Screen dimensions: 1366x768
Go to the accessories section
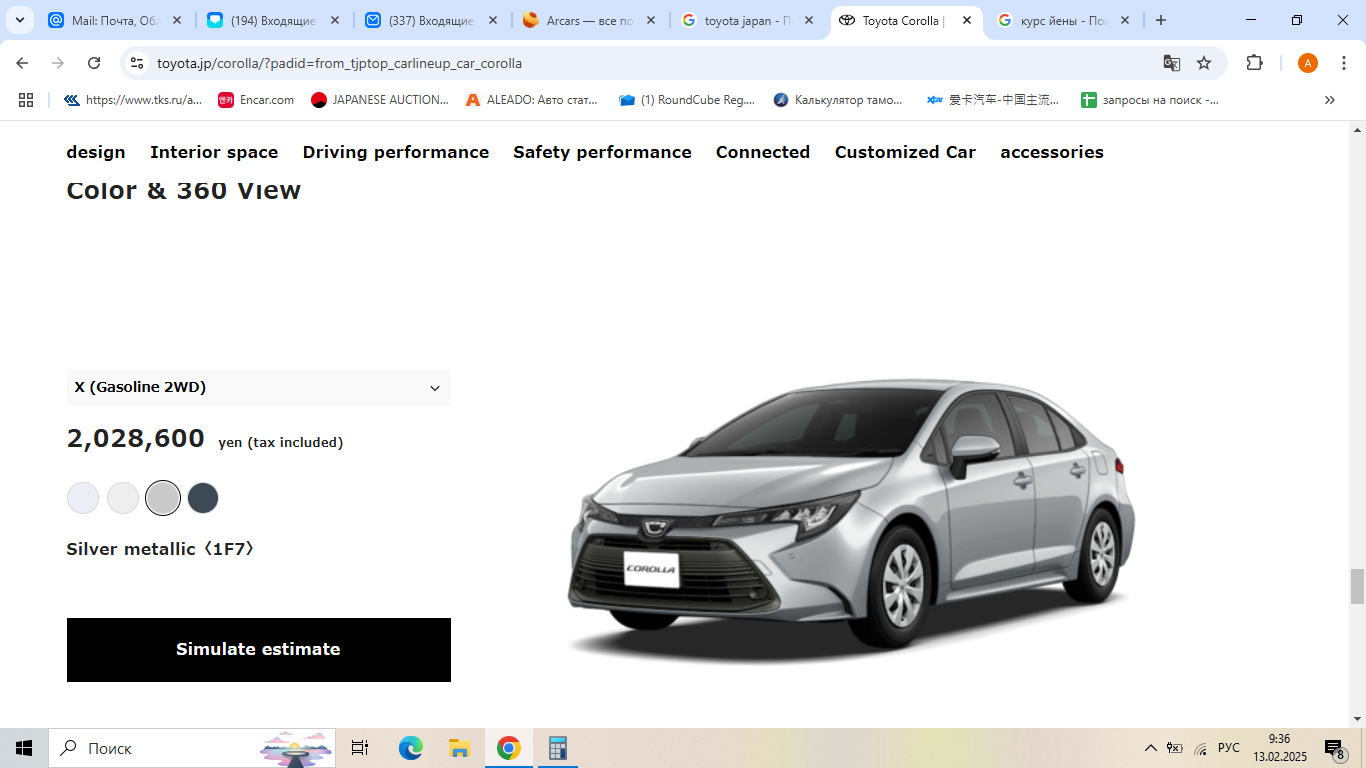(1052, 152)
